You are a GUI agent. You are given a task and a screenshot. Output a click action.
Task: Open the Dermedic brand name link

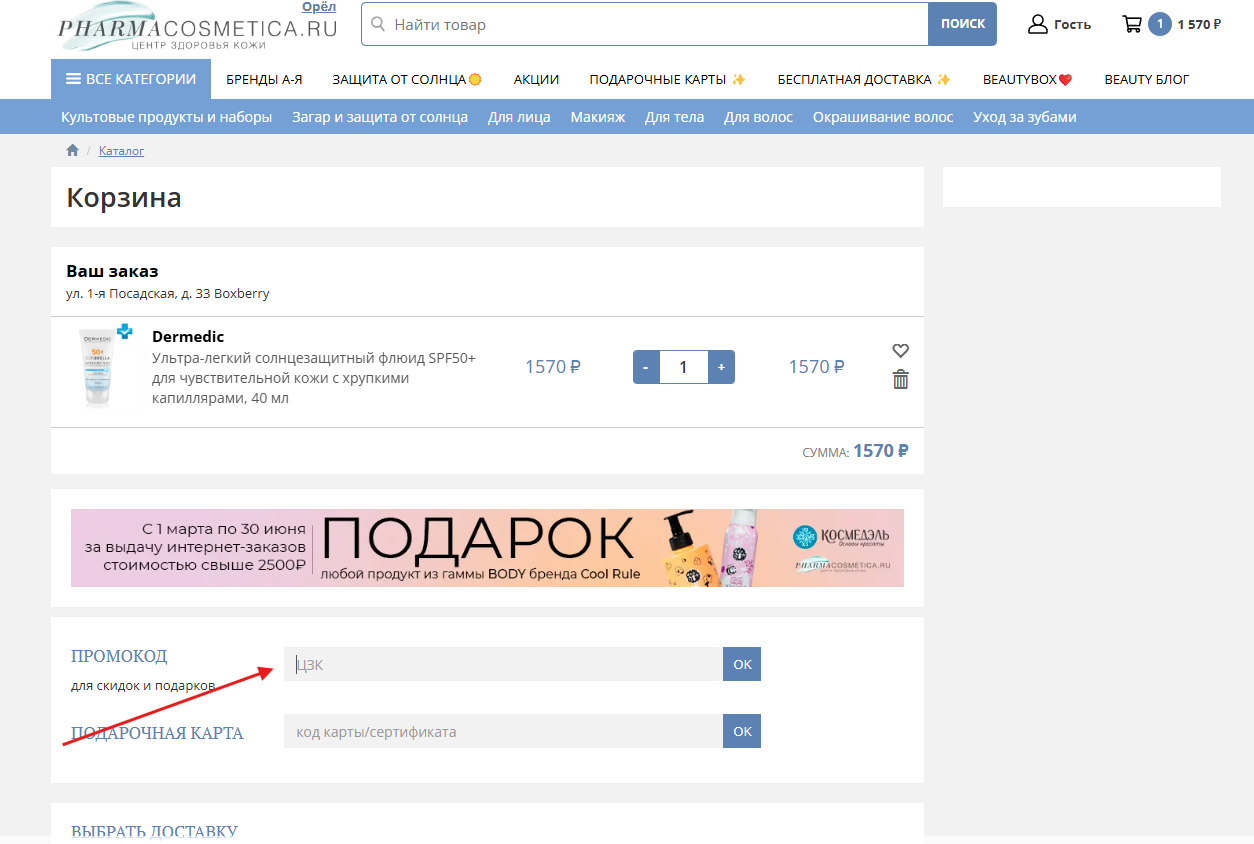click(188, 337)
